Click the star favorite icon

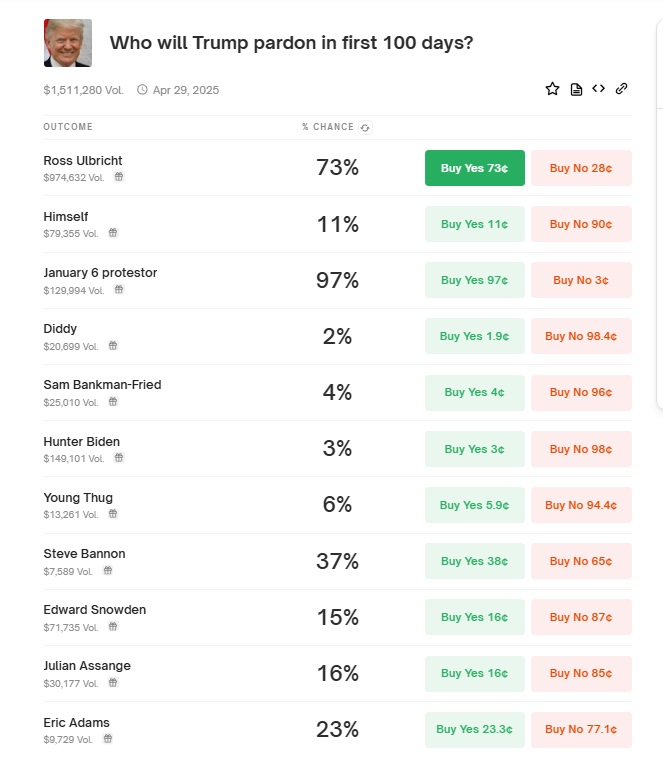[x=552, y=89]
